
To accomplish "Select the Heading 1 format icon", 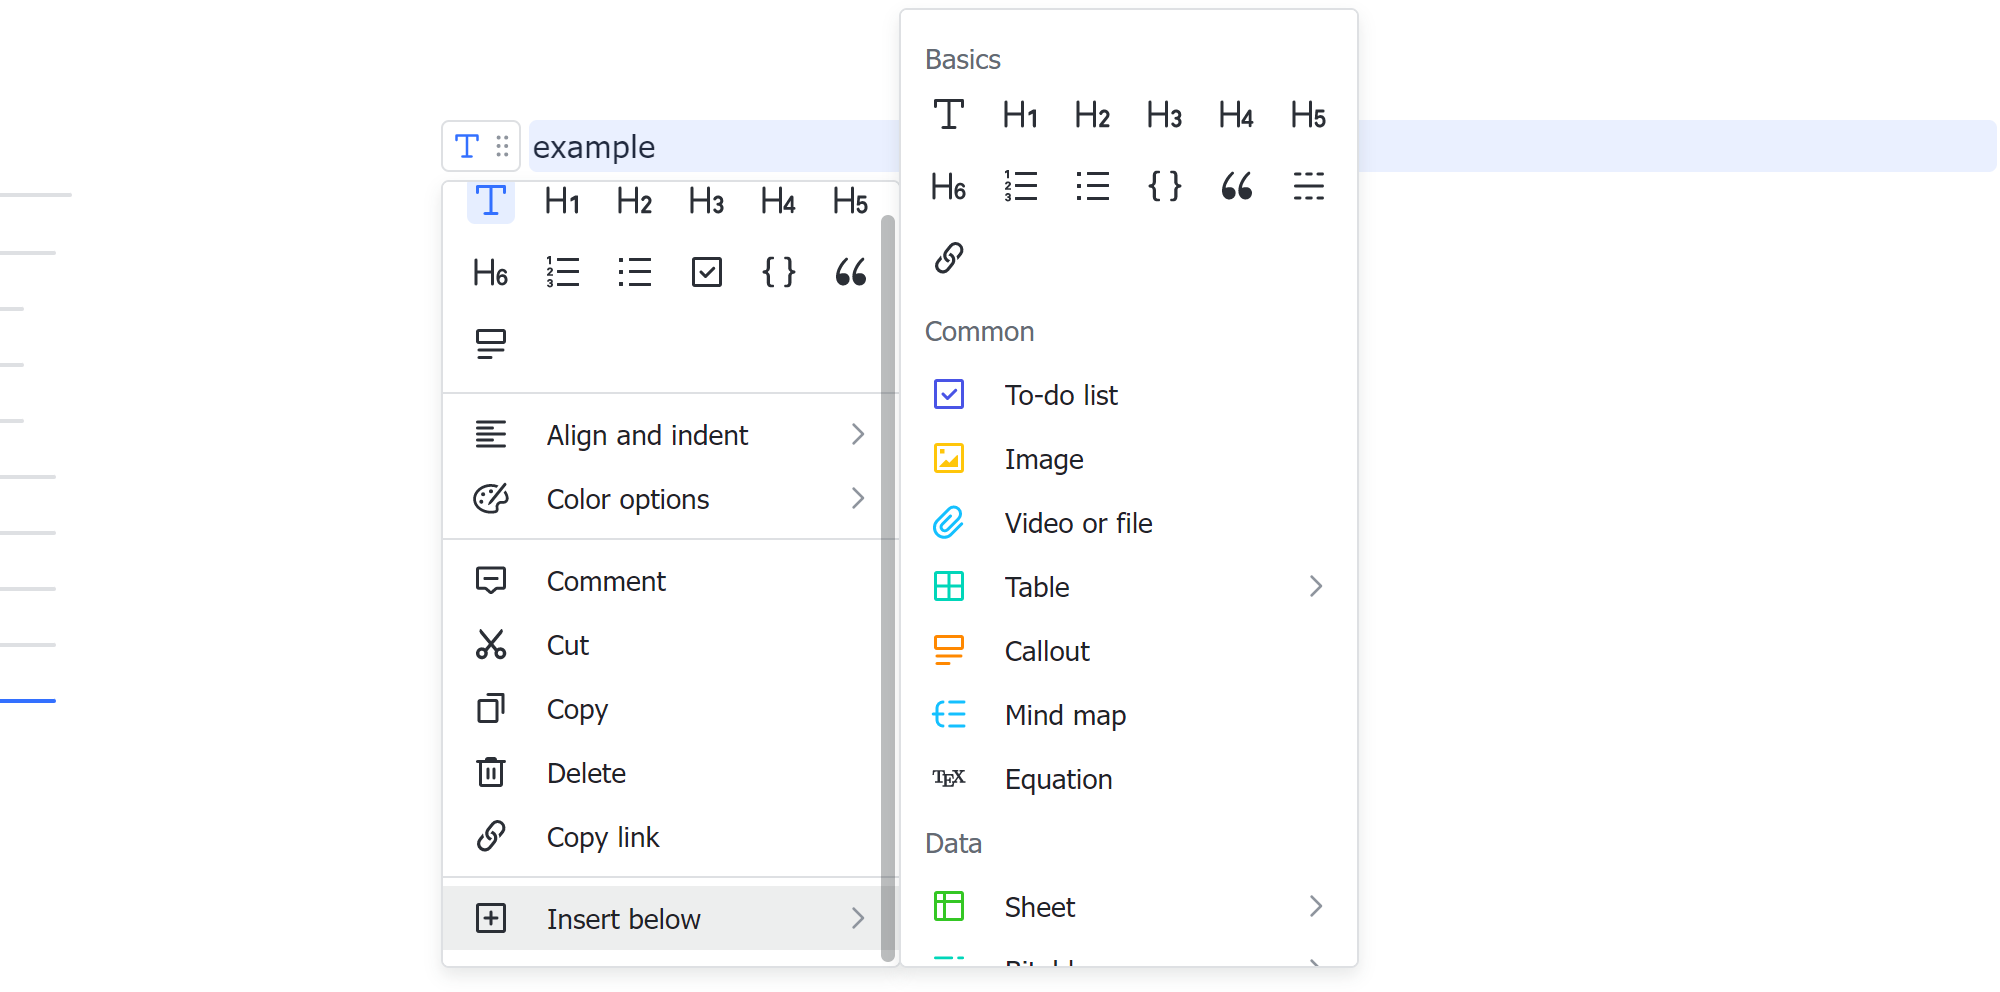I will tap(562, 201).
